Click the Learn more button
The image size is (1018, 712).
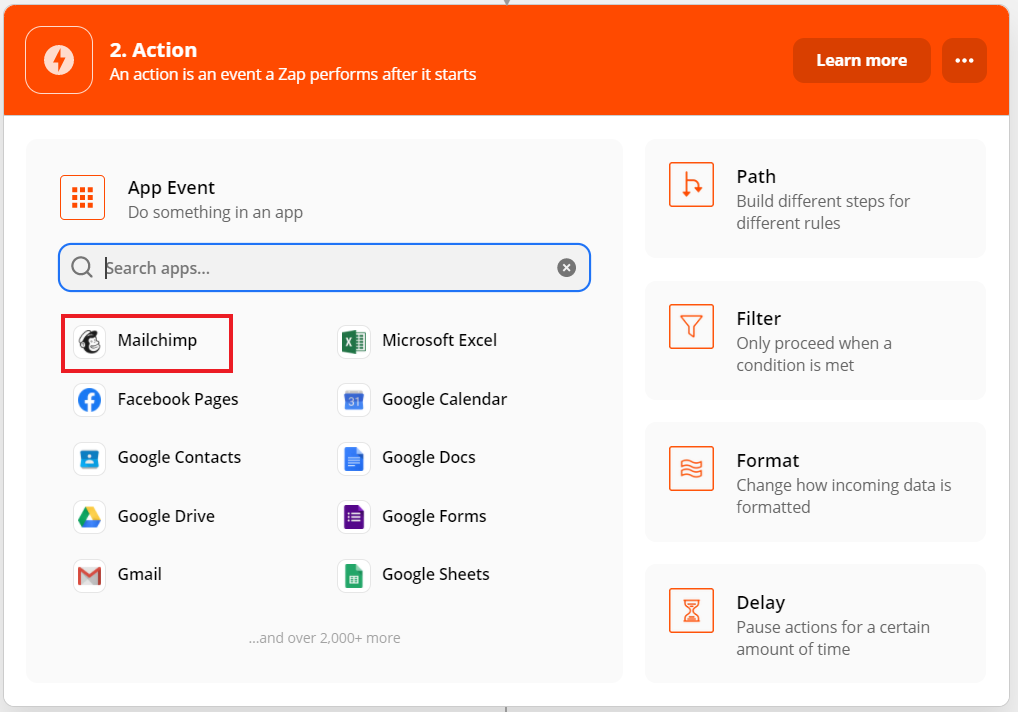point(862,60)
